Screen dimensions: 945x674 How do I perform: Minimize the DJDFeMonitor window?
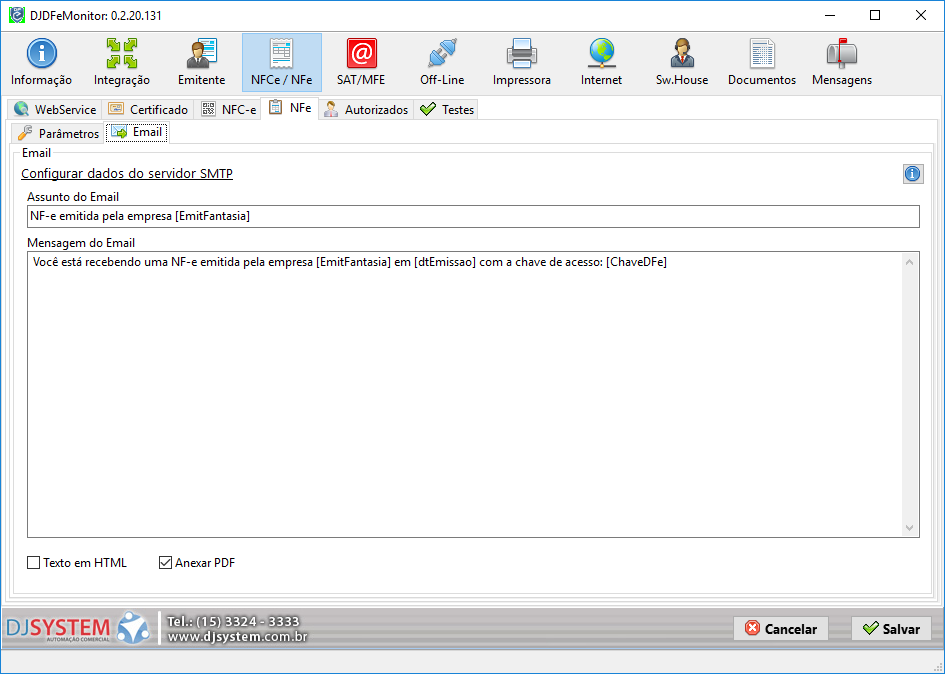pyautogui.click(x=830, y=15)
